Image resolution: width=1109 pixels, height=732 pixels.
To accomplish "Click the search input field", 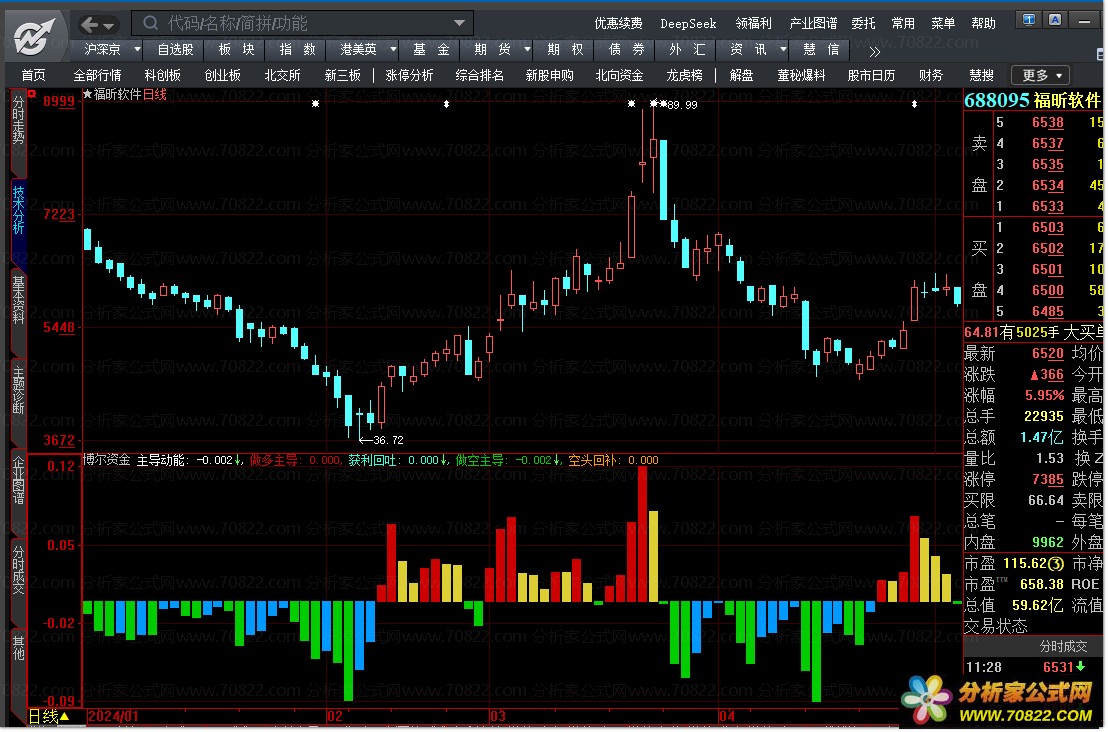I will 304,23.
